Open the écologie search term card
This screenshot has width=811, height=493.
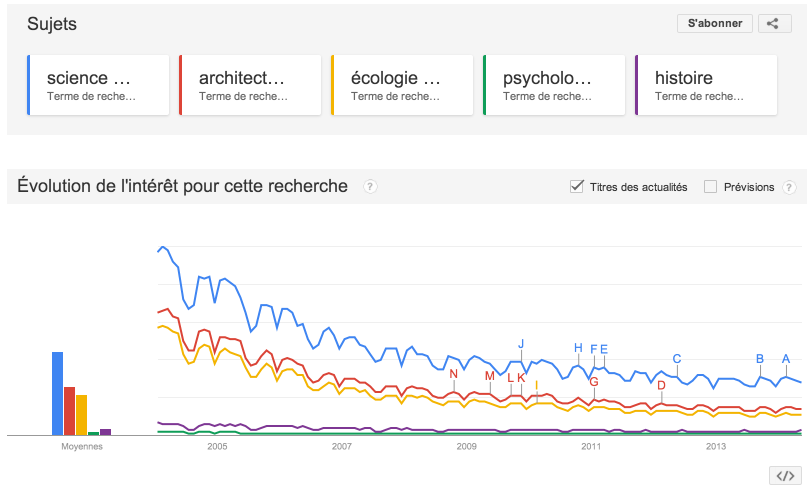click(402, 85)
